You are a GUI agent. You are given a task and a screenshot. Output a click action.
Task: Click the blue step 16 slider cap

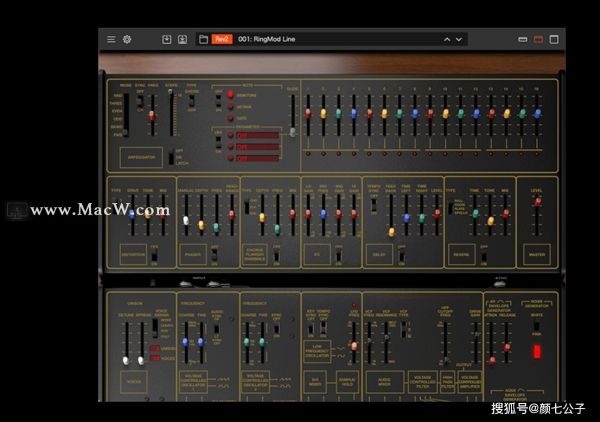(537, 113)
